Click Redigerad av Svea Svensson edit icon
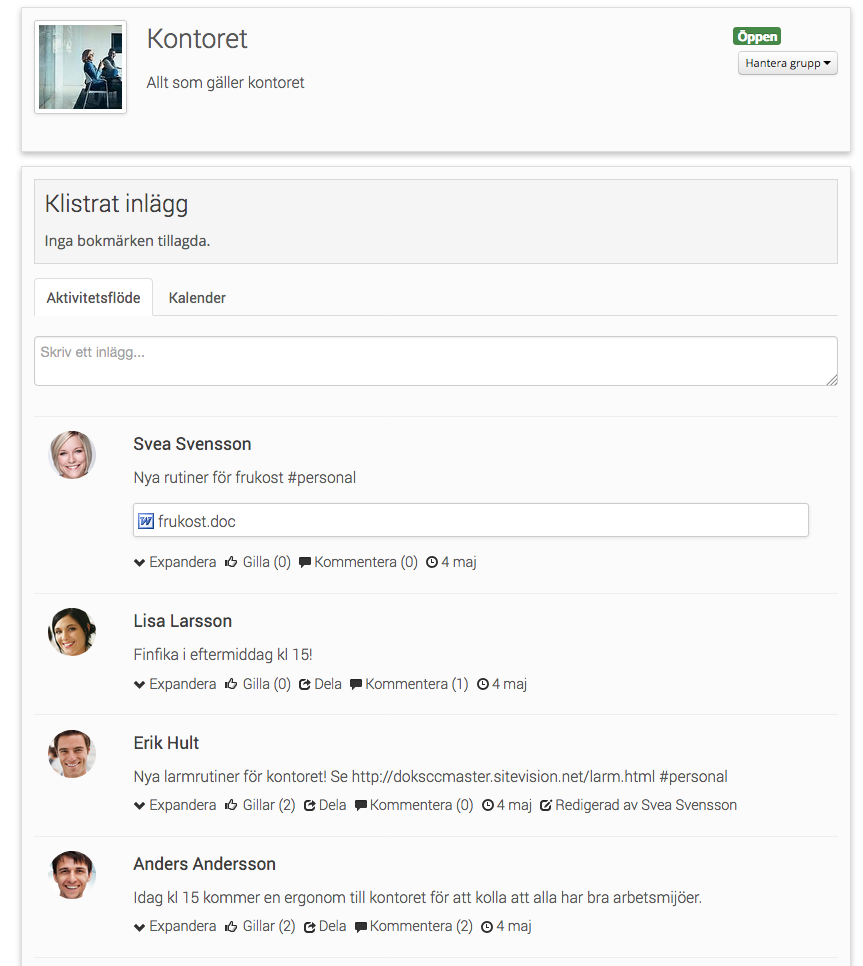The width and height of the screenshot is (863, 966). [546, 805]
